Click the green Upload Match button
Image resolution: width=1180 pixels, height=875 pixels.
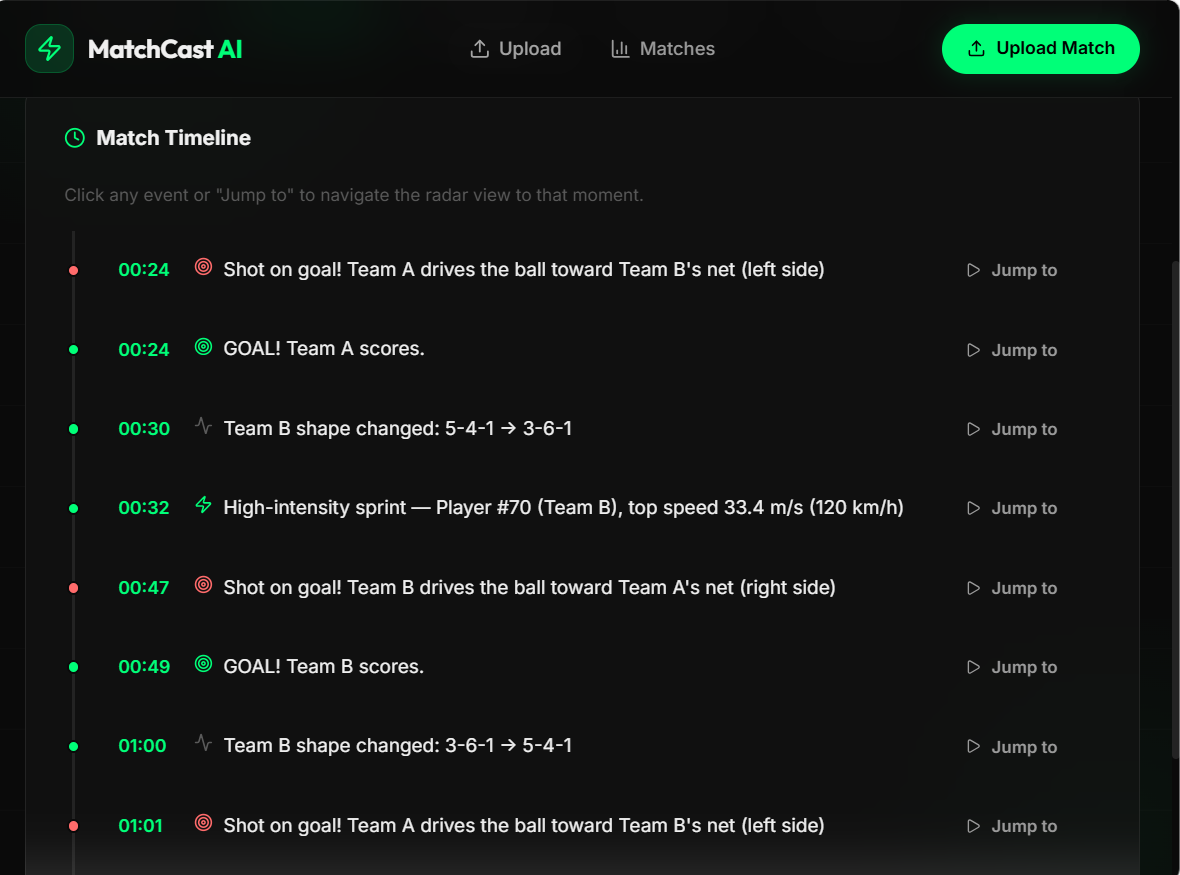pyautogui.click(x=1041, y=49)
